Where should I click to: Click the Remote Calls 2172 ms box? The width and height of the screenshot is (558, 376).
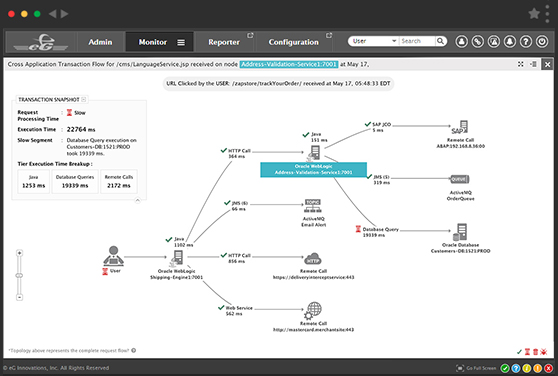pyautogui.click(x=119, y=181)
